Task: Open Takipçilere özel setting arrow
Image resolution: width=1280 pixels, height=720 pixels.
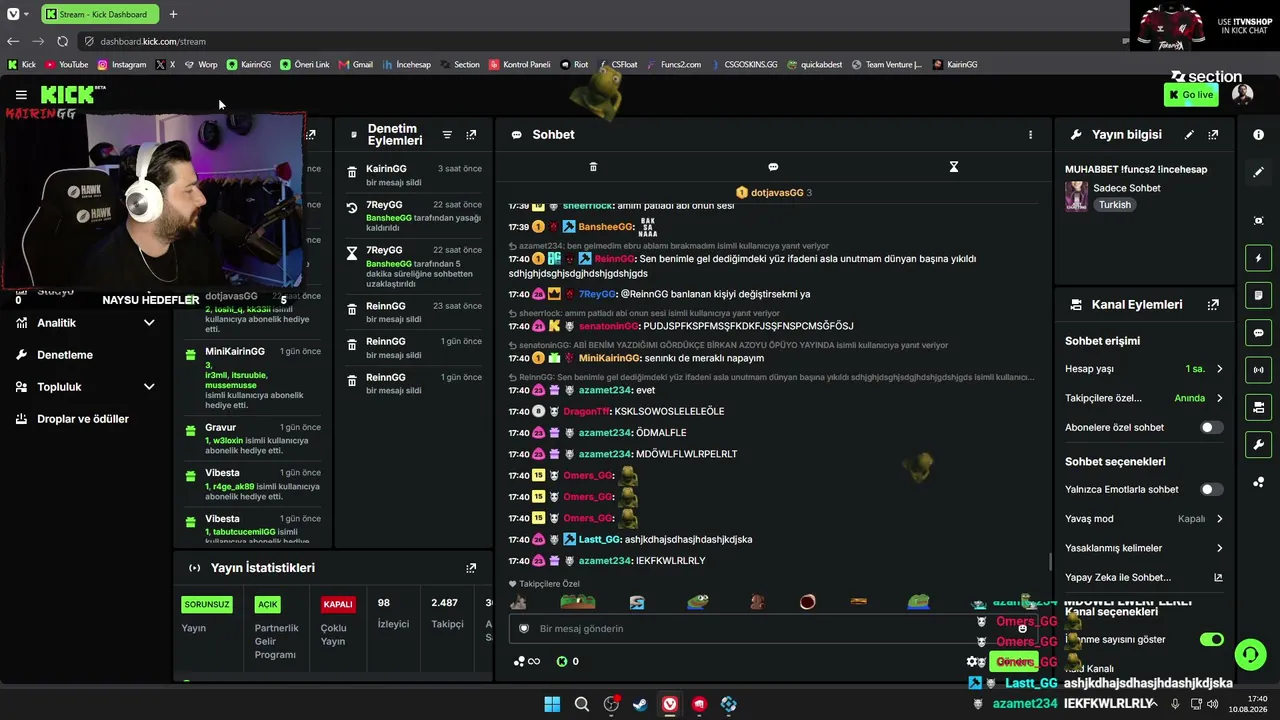Action: tap(1219, 398)
